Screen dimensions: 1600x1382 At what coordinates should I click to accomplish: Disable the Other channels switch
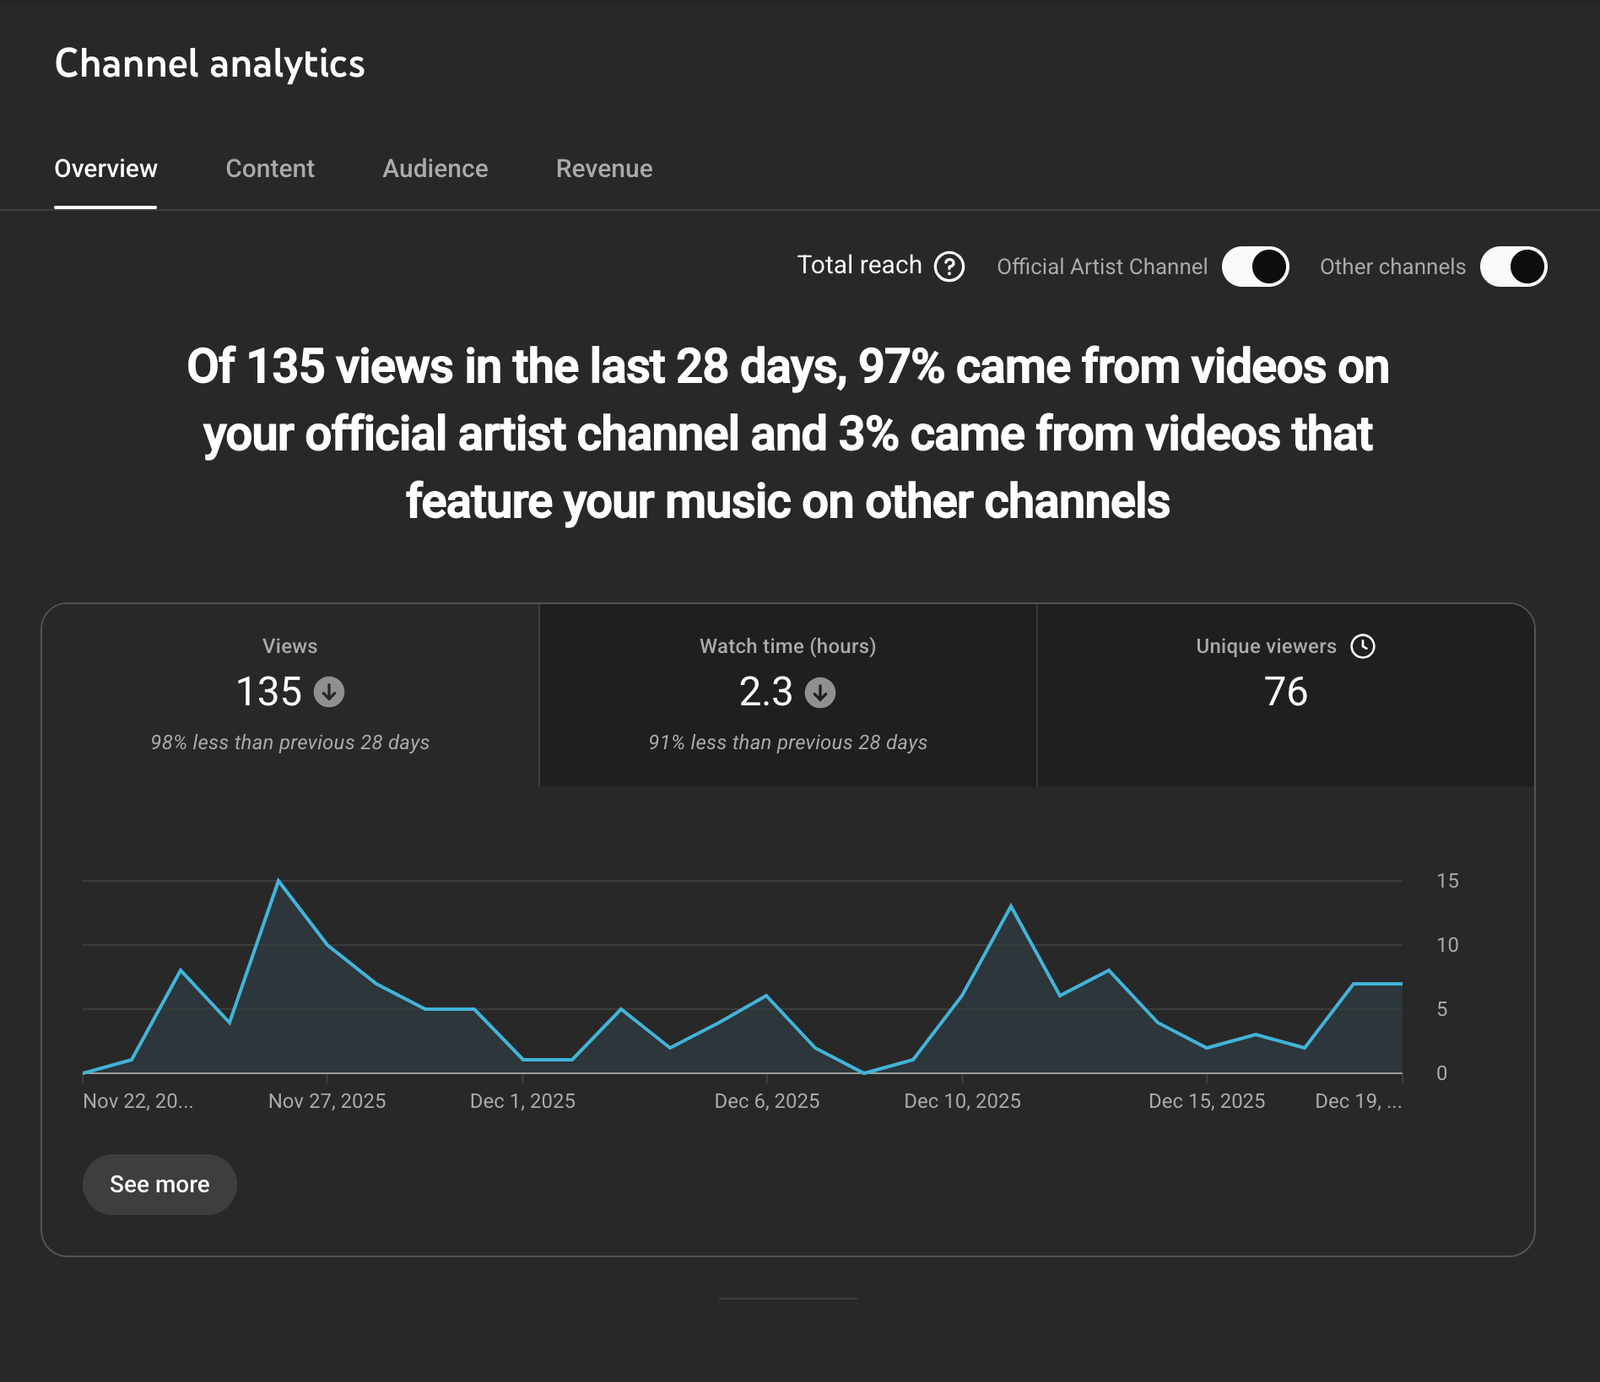[x=1513, y=267]
